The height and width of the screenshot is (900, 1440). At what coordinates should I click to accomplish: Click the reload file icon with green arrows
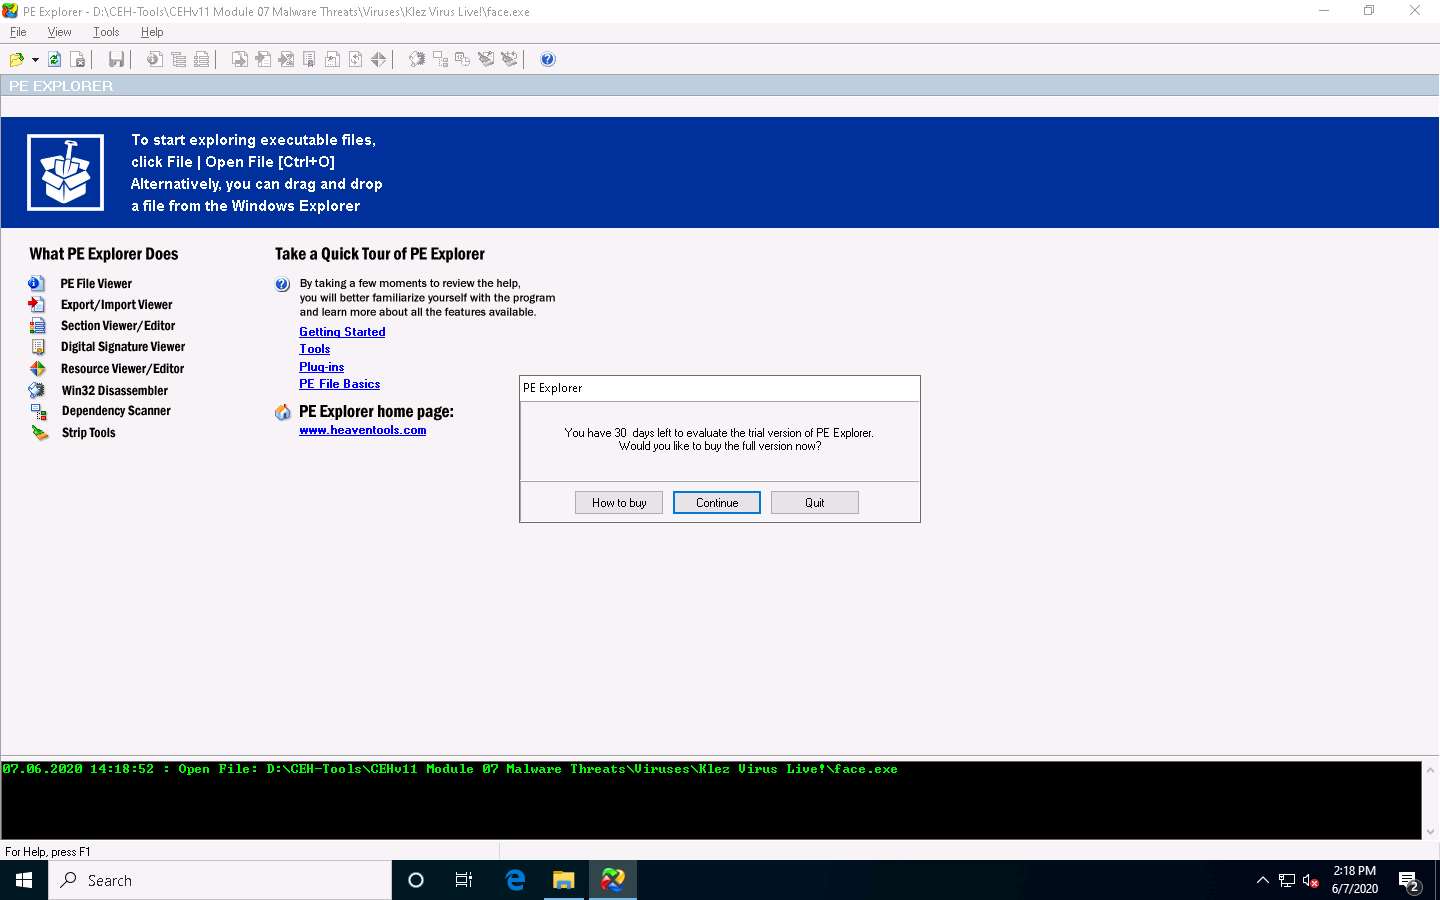click(x=54, y=59)
